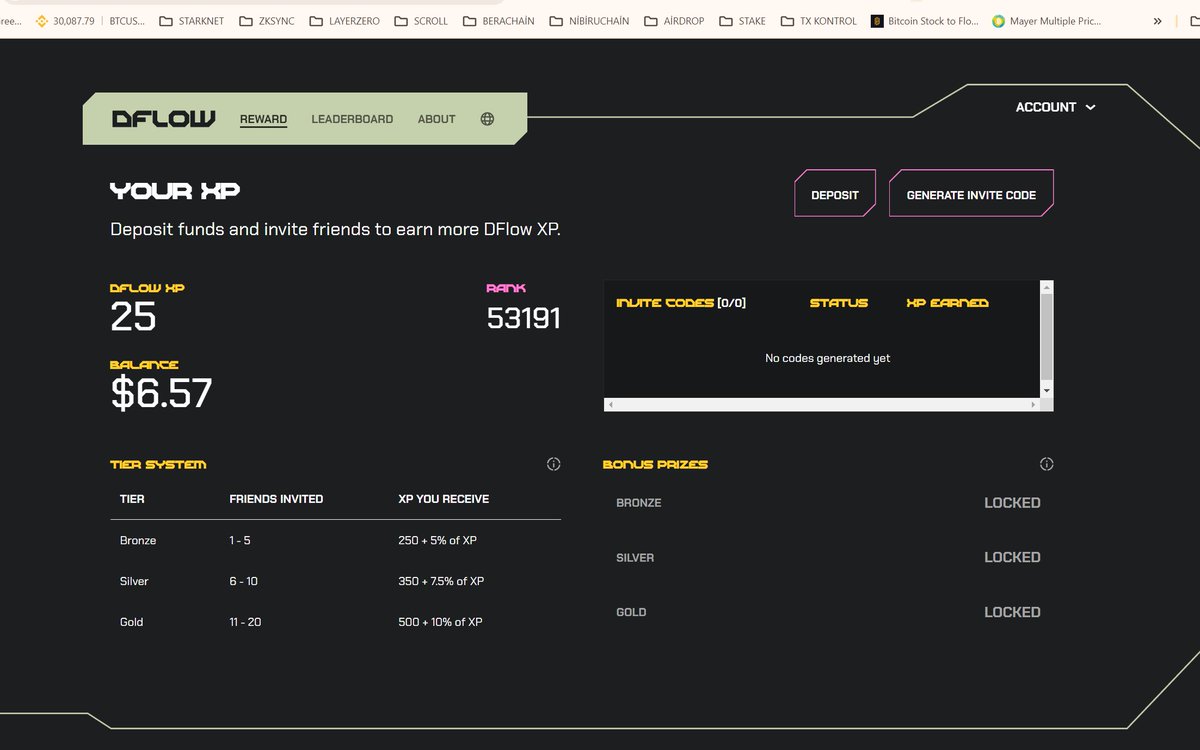Screen dimensions: 1200x750
Task: Click the SILVER bonus prize label
Action: pyautogui.click(x=635, y=558)
